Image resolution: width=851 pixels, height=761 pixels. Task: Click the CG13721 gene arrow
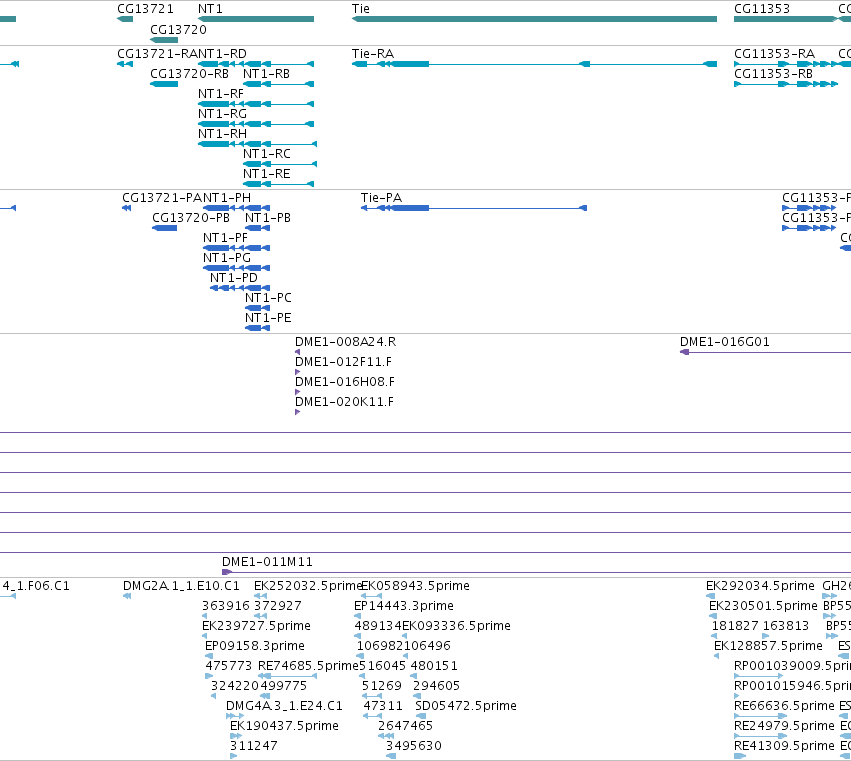[125, 19]
